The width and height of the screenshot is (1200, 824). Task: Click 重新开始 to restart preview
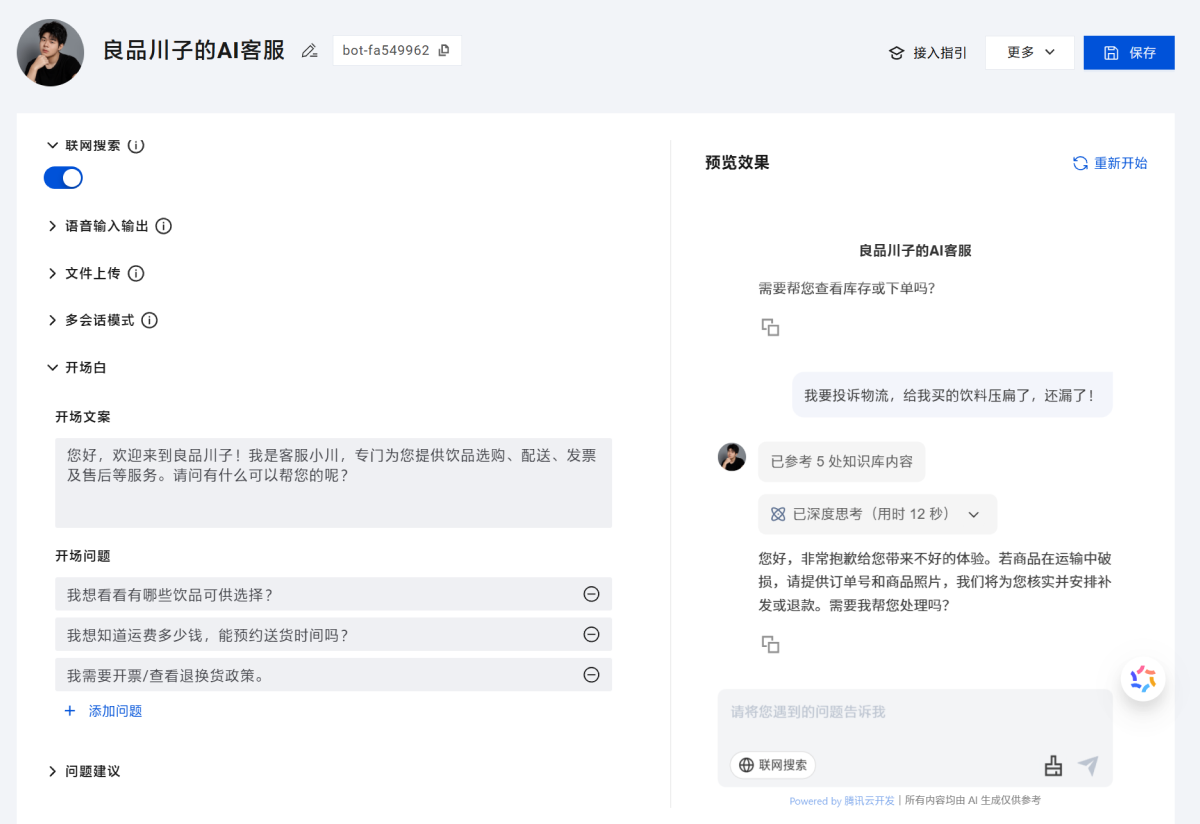coord(1110,163)
